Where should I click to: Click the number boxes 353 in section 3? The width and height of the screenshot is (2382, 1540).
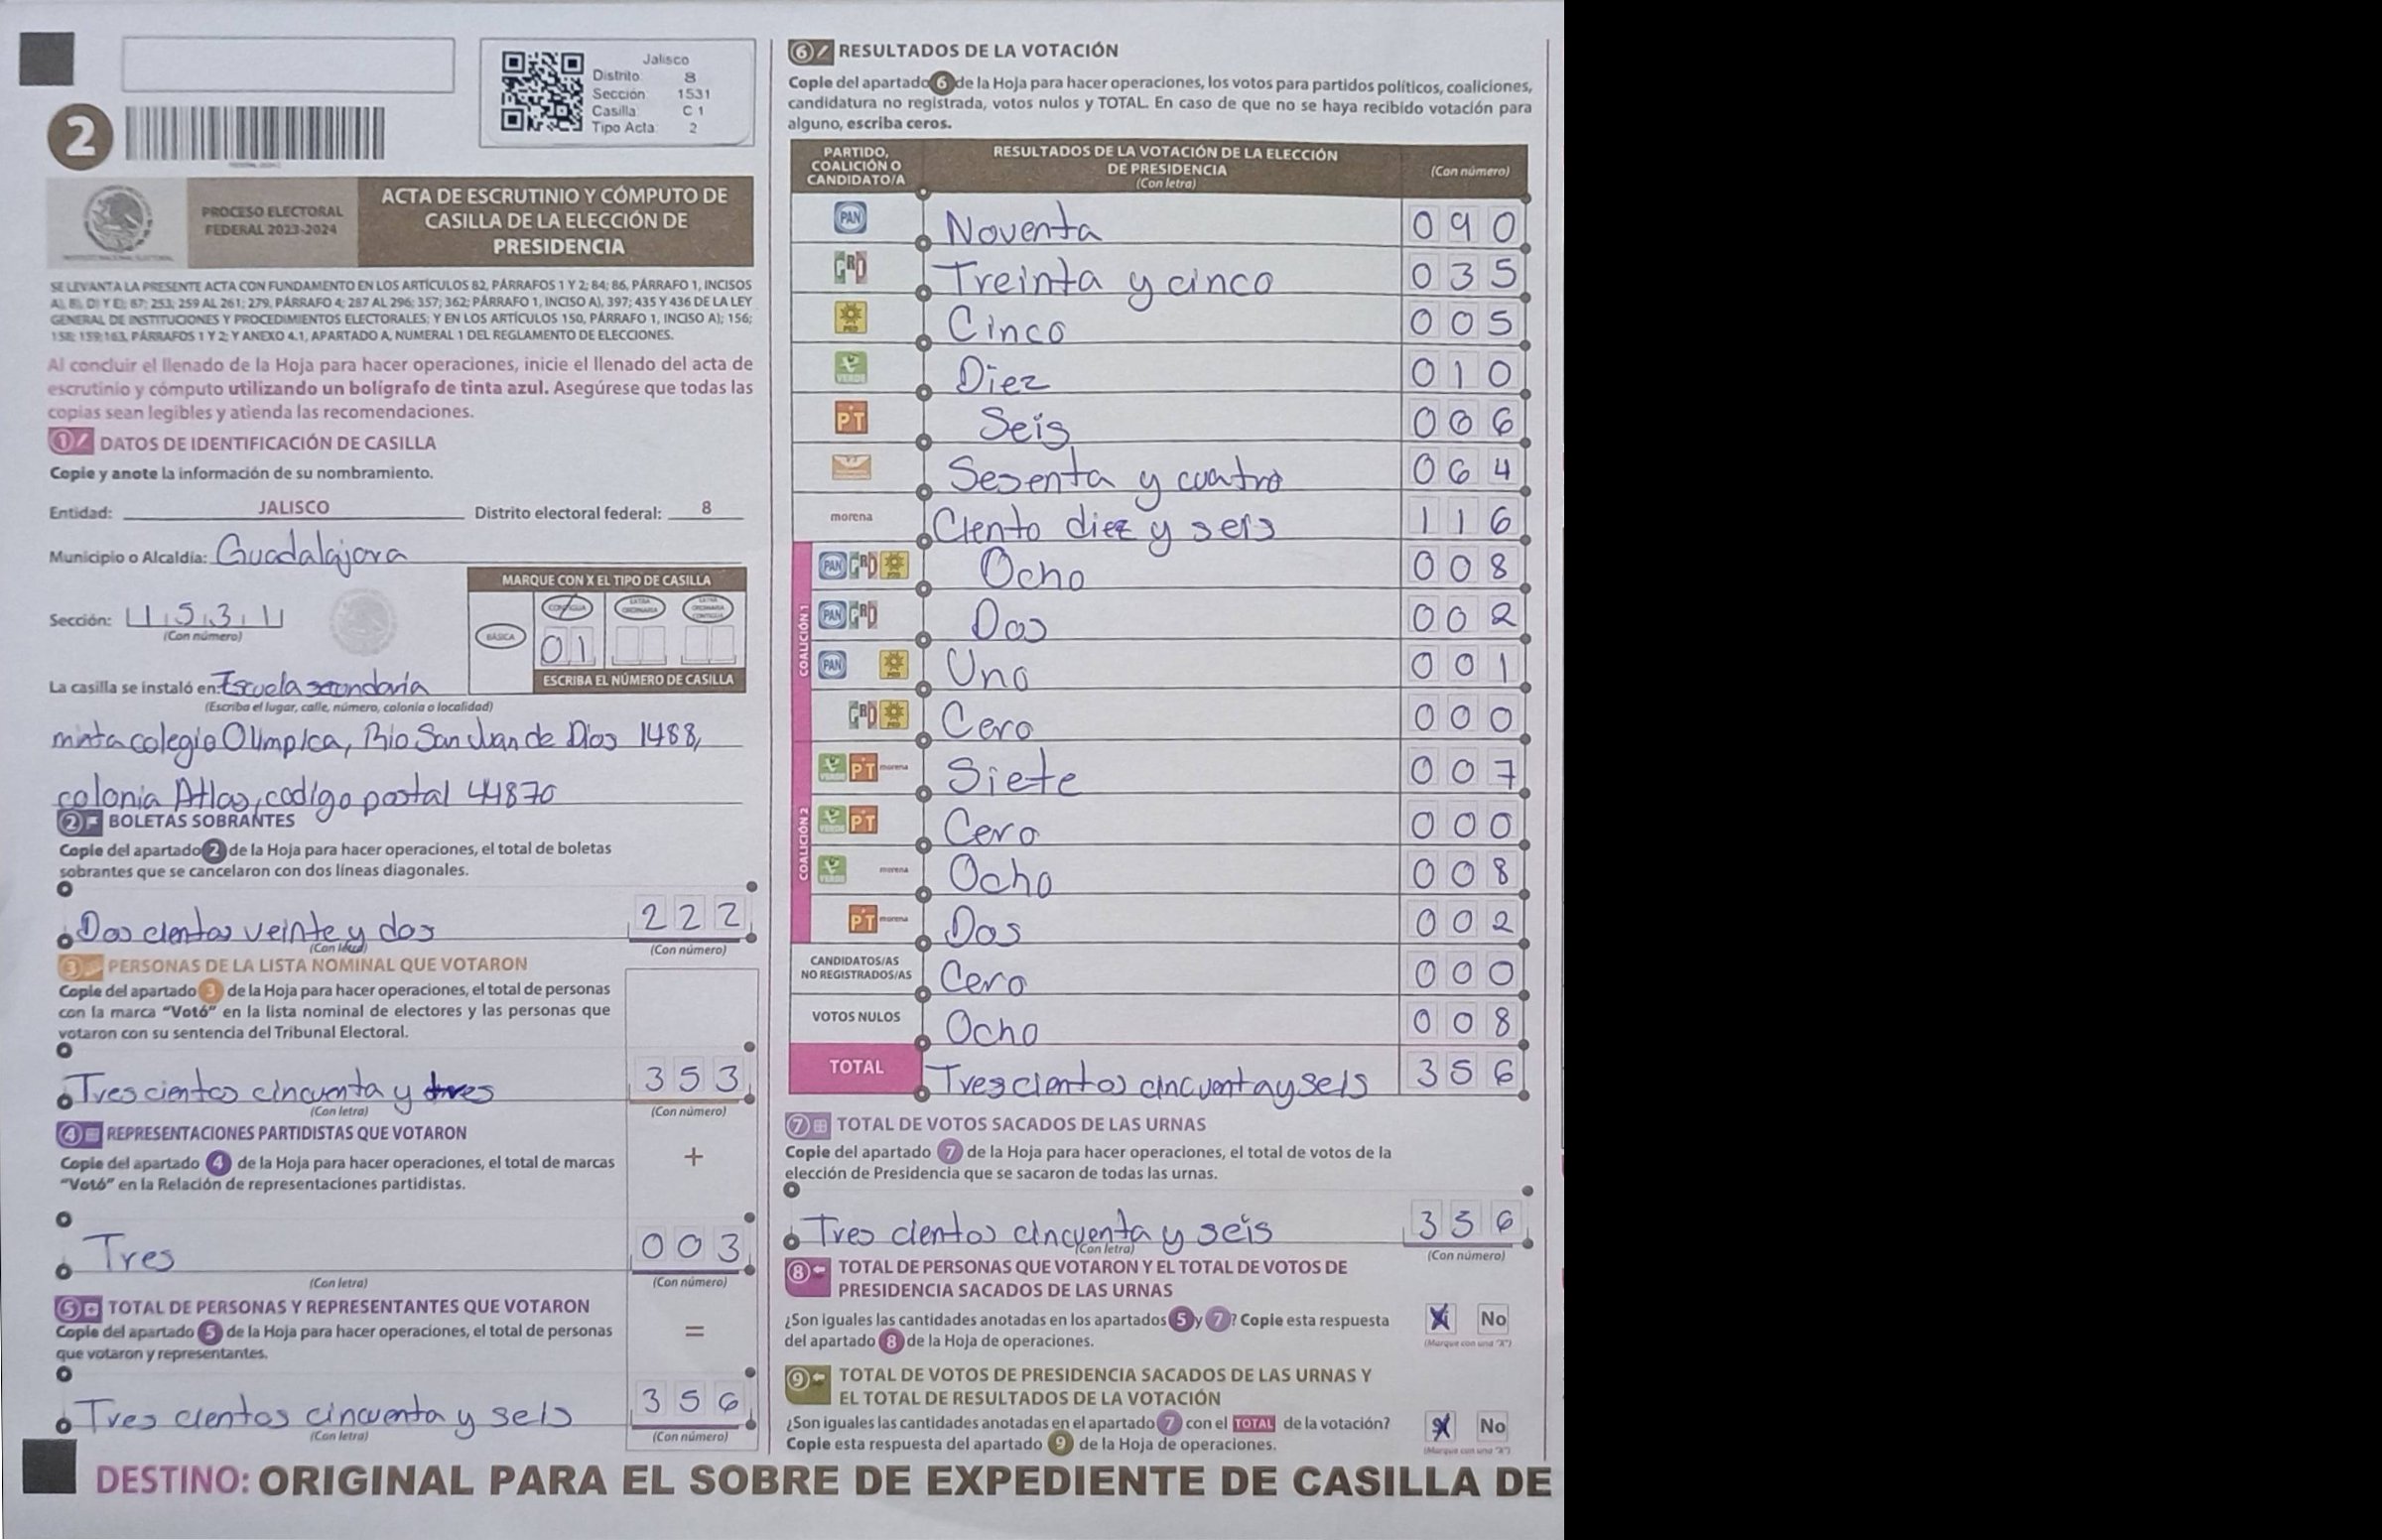(690, 1079)
